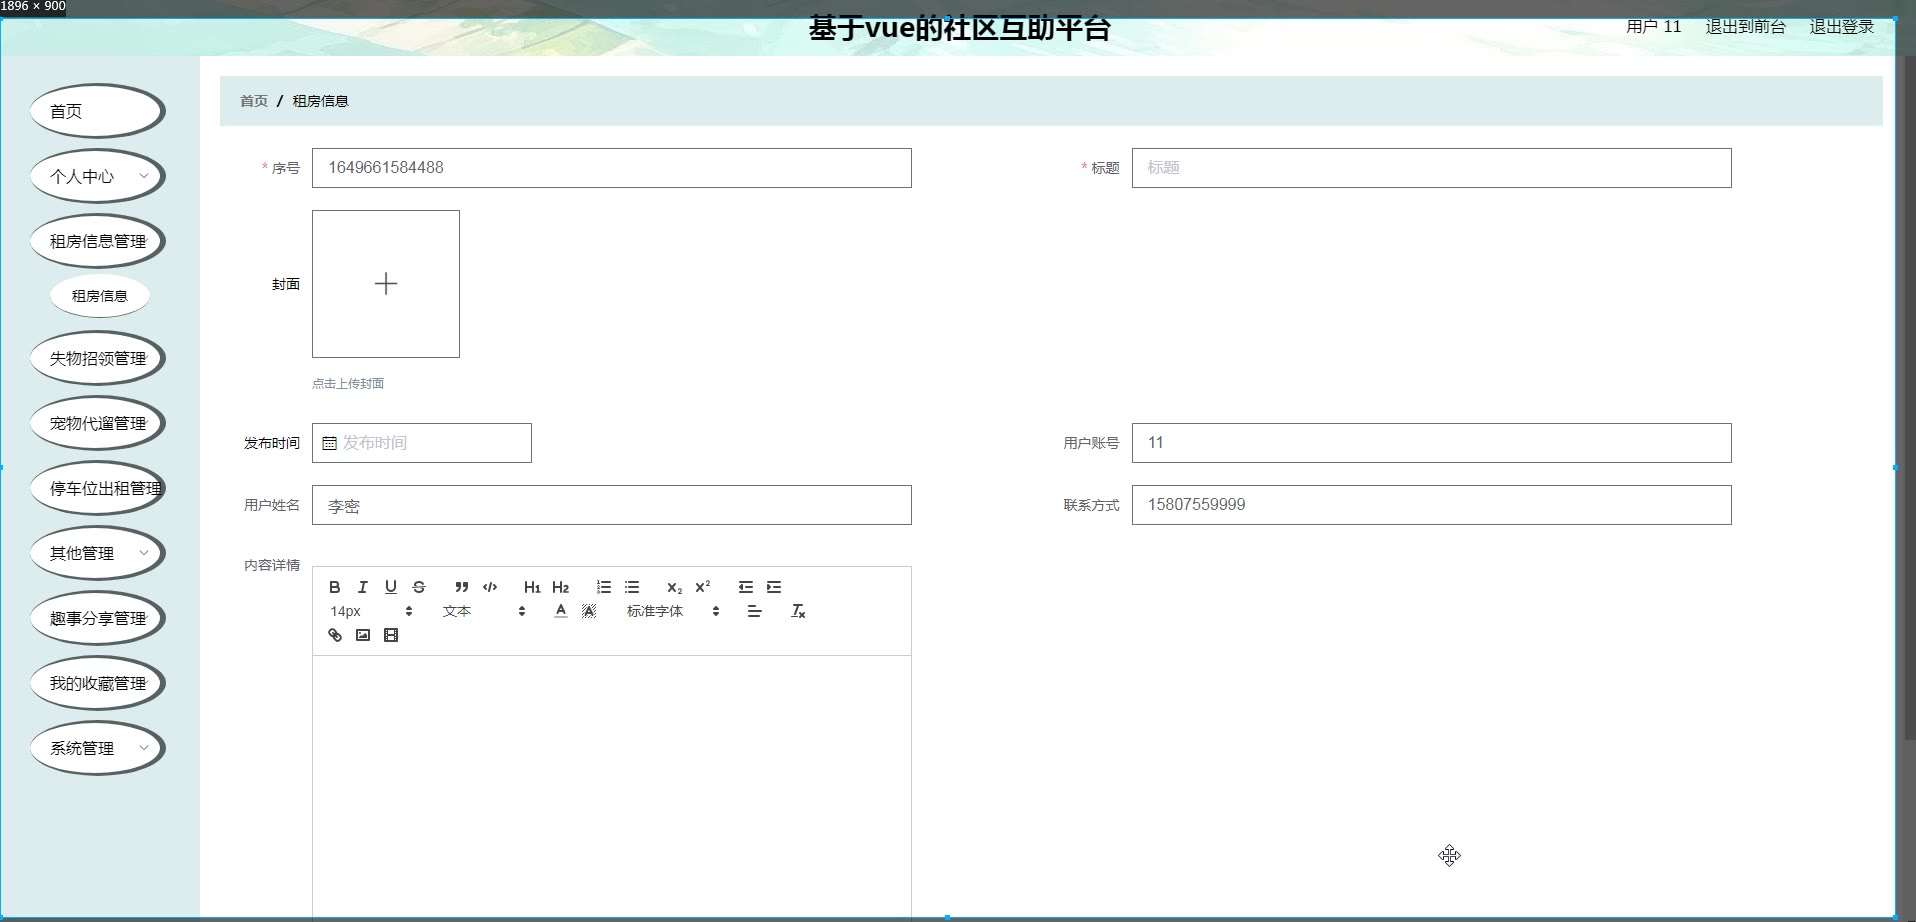
Task: Open 宠物代遛管理 in the sidebar
Action: point(97,423)
